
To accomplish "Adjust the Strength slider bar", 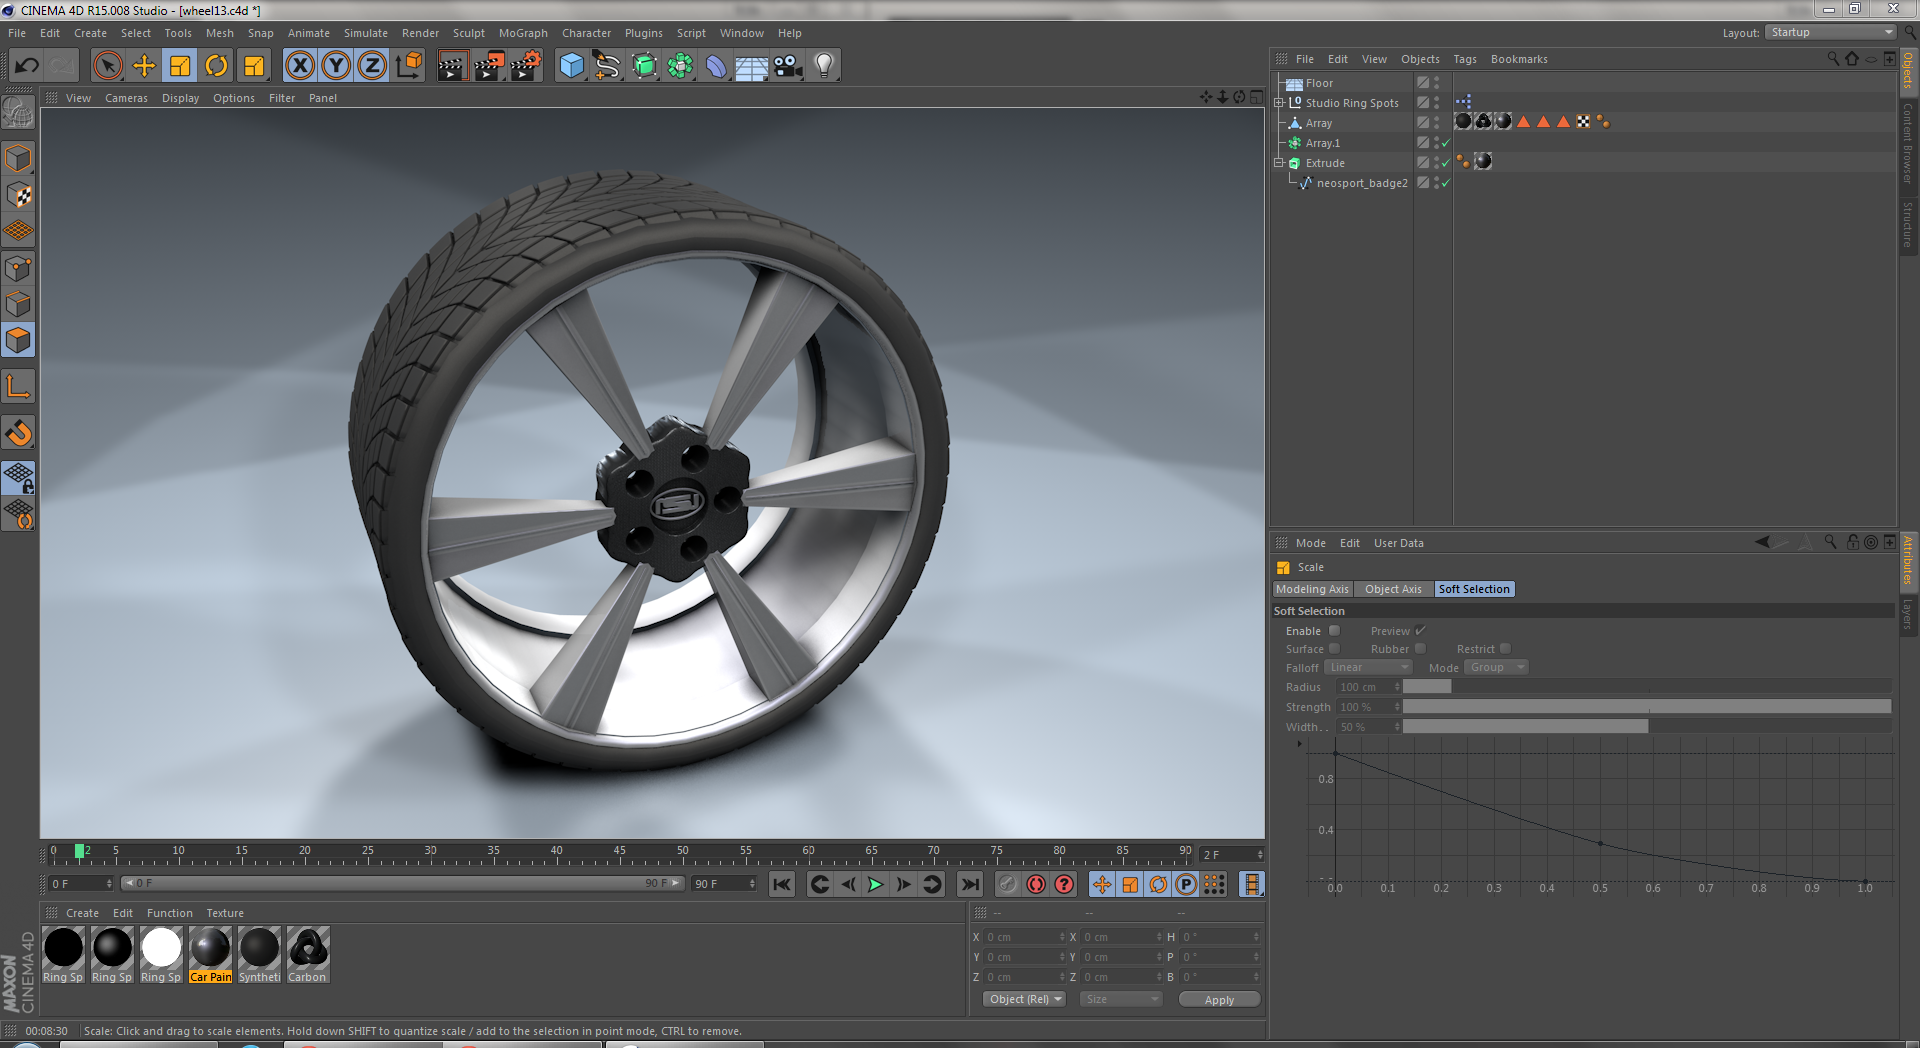I will click(1646, 707).
